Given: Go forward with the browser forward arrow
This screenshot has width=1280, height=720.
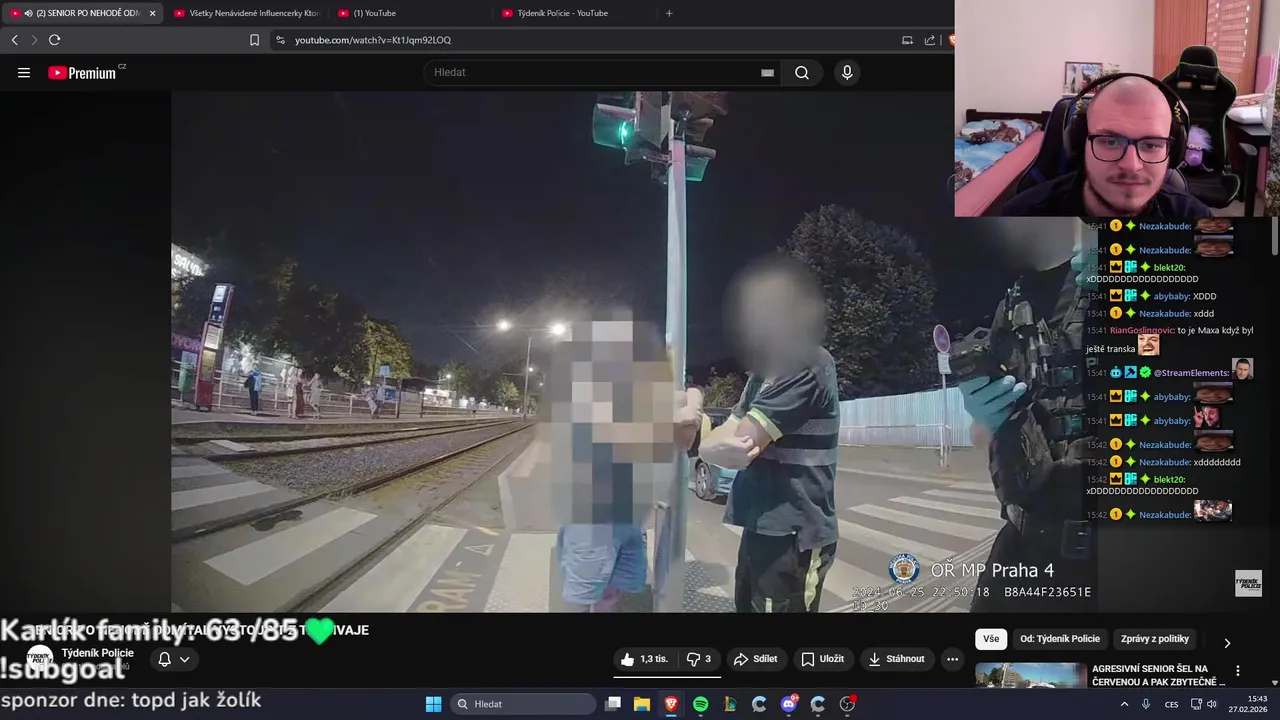Looking at the screenshot, I should 34,40.
